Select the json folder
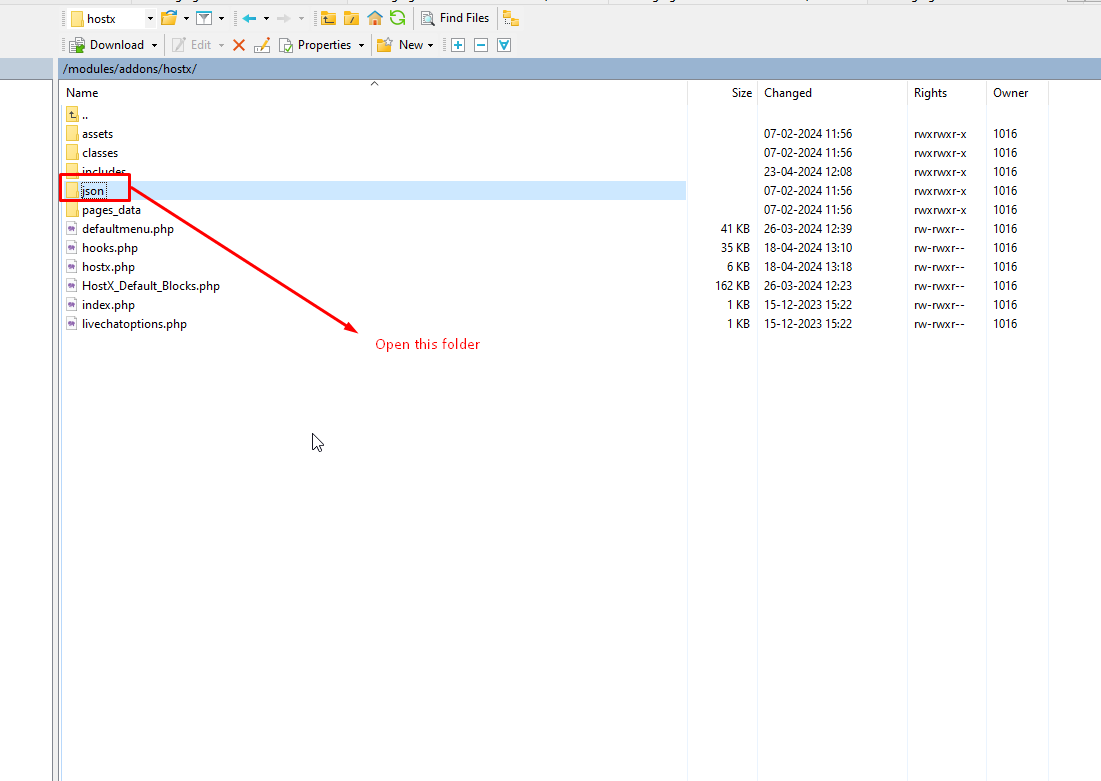 tap(93, 191)
